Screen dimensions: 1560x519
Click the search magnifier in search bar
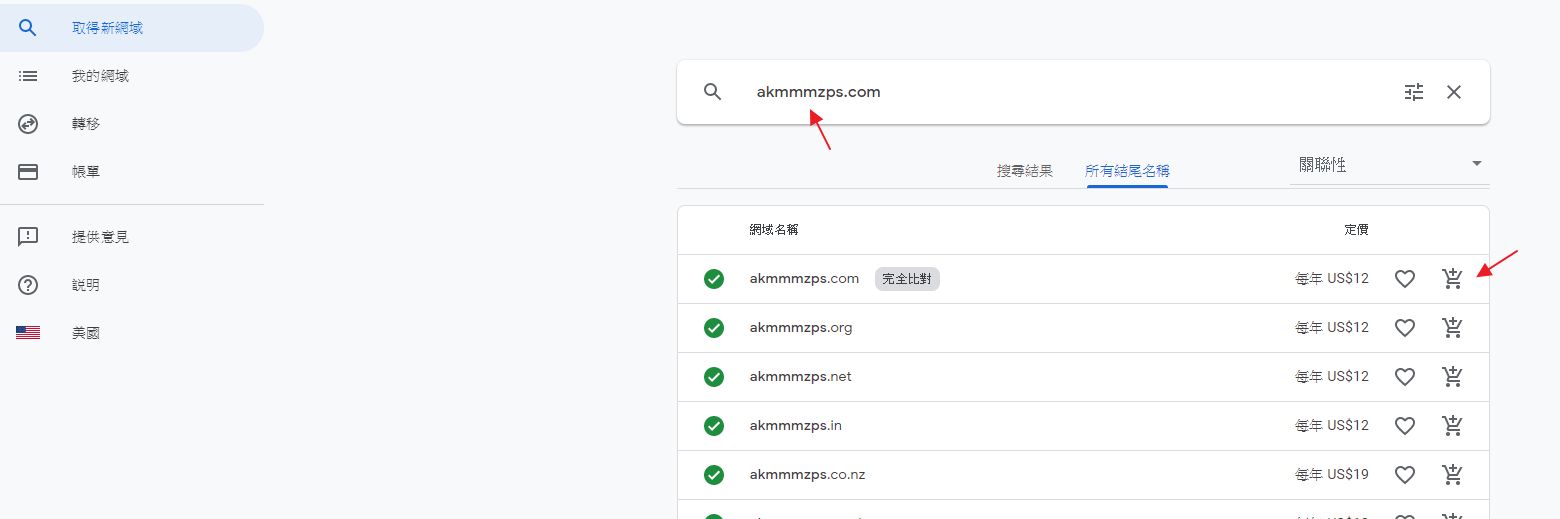tap(712, 92)
